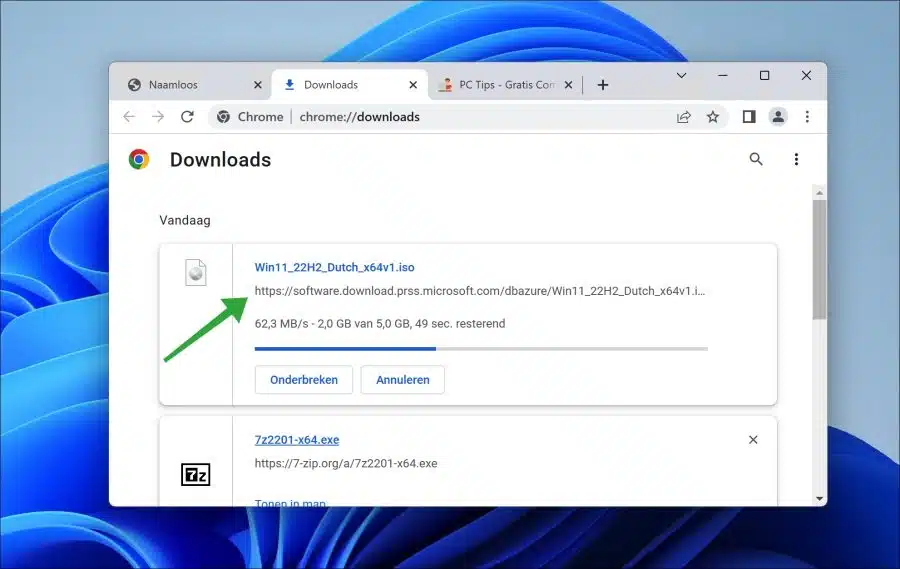Expand the tab search dropdown chevron
This screenshot has width=900, height=569.
[681, 75]
